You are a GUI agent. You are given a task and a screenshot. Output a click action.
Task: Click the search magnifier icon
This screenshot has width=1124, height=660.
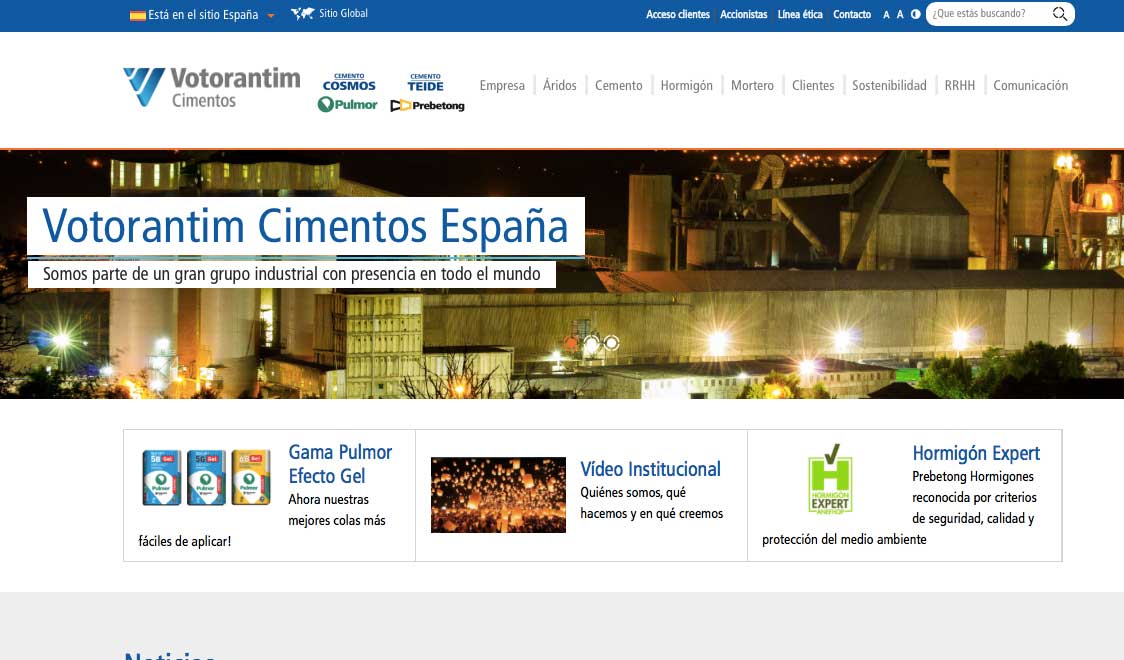[1058, 14]
